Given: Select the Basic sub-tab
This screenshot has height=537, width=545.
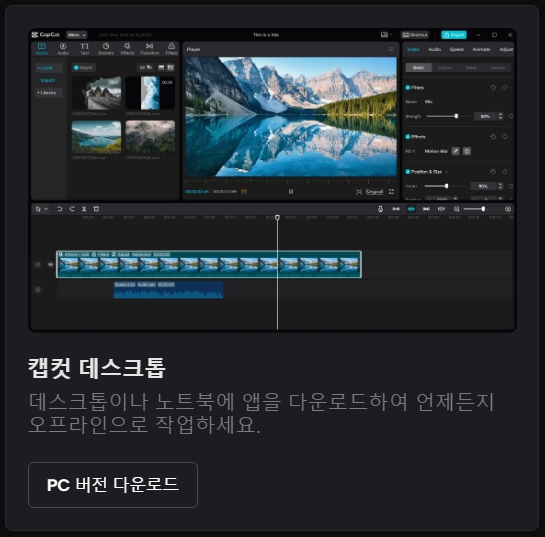Looking at the screenshot, I should pos(418,67).
